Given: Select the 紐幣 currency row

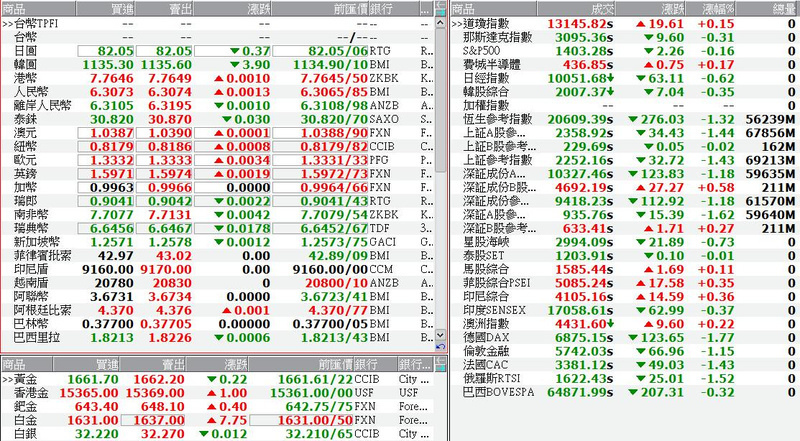Looking at the screenshot, I should (217, 146).
